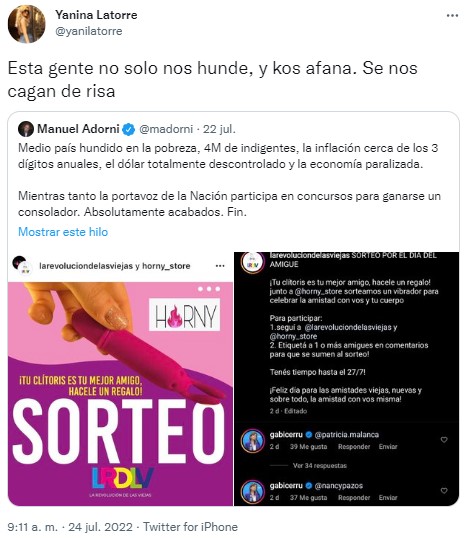The height and width of the screenshot is (538, 467).
Task: Click the larevoluciondelasviejas avatar in the dark panel
Action: [253, 262]
